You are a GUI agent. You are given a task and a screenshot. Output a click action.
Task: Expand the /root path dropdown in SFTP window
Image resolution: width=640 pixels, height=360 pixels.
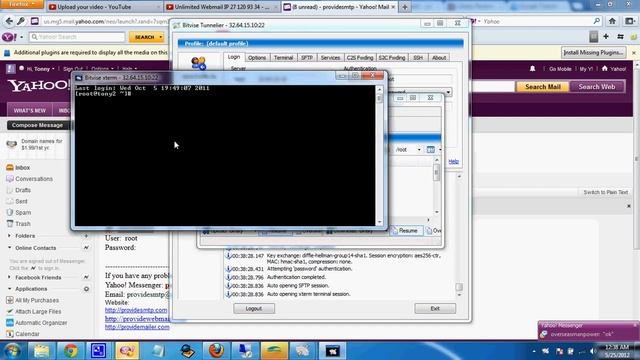[419, 150]
